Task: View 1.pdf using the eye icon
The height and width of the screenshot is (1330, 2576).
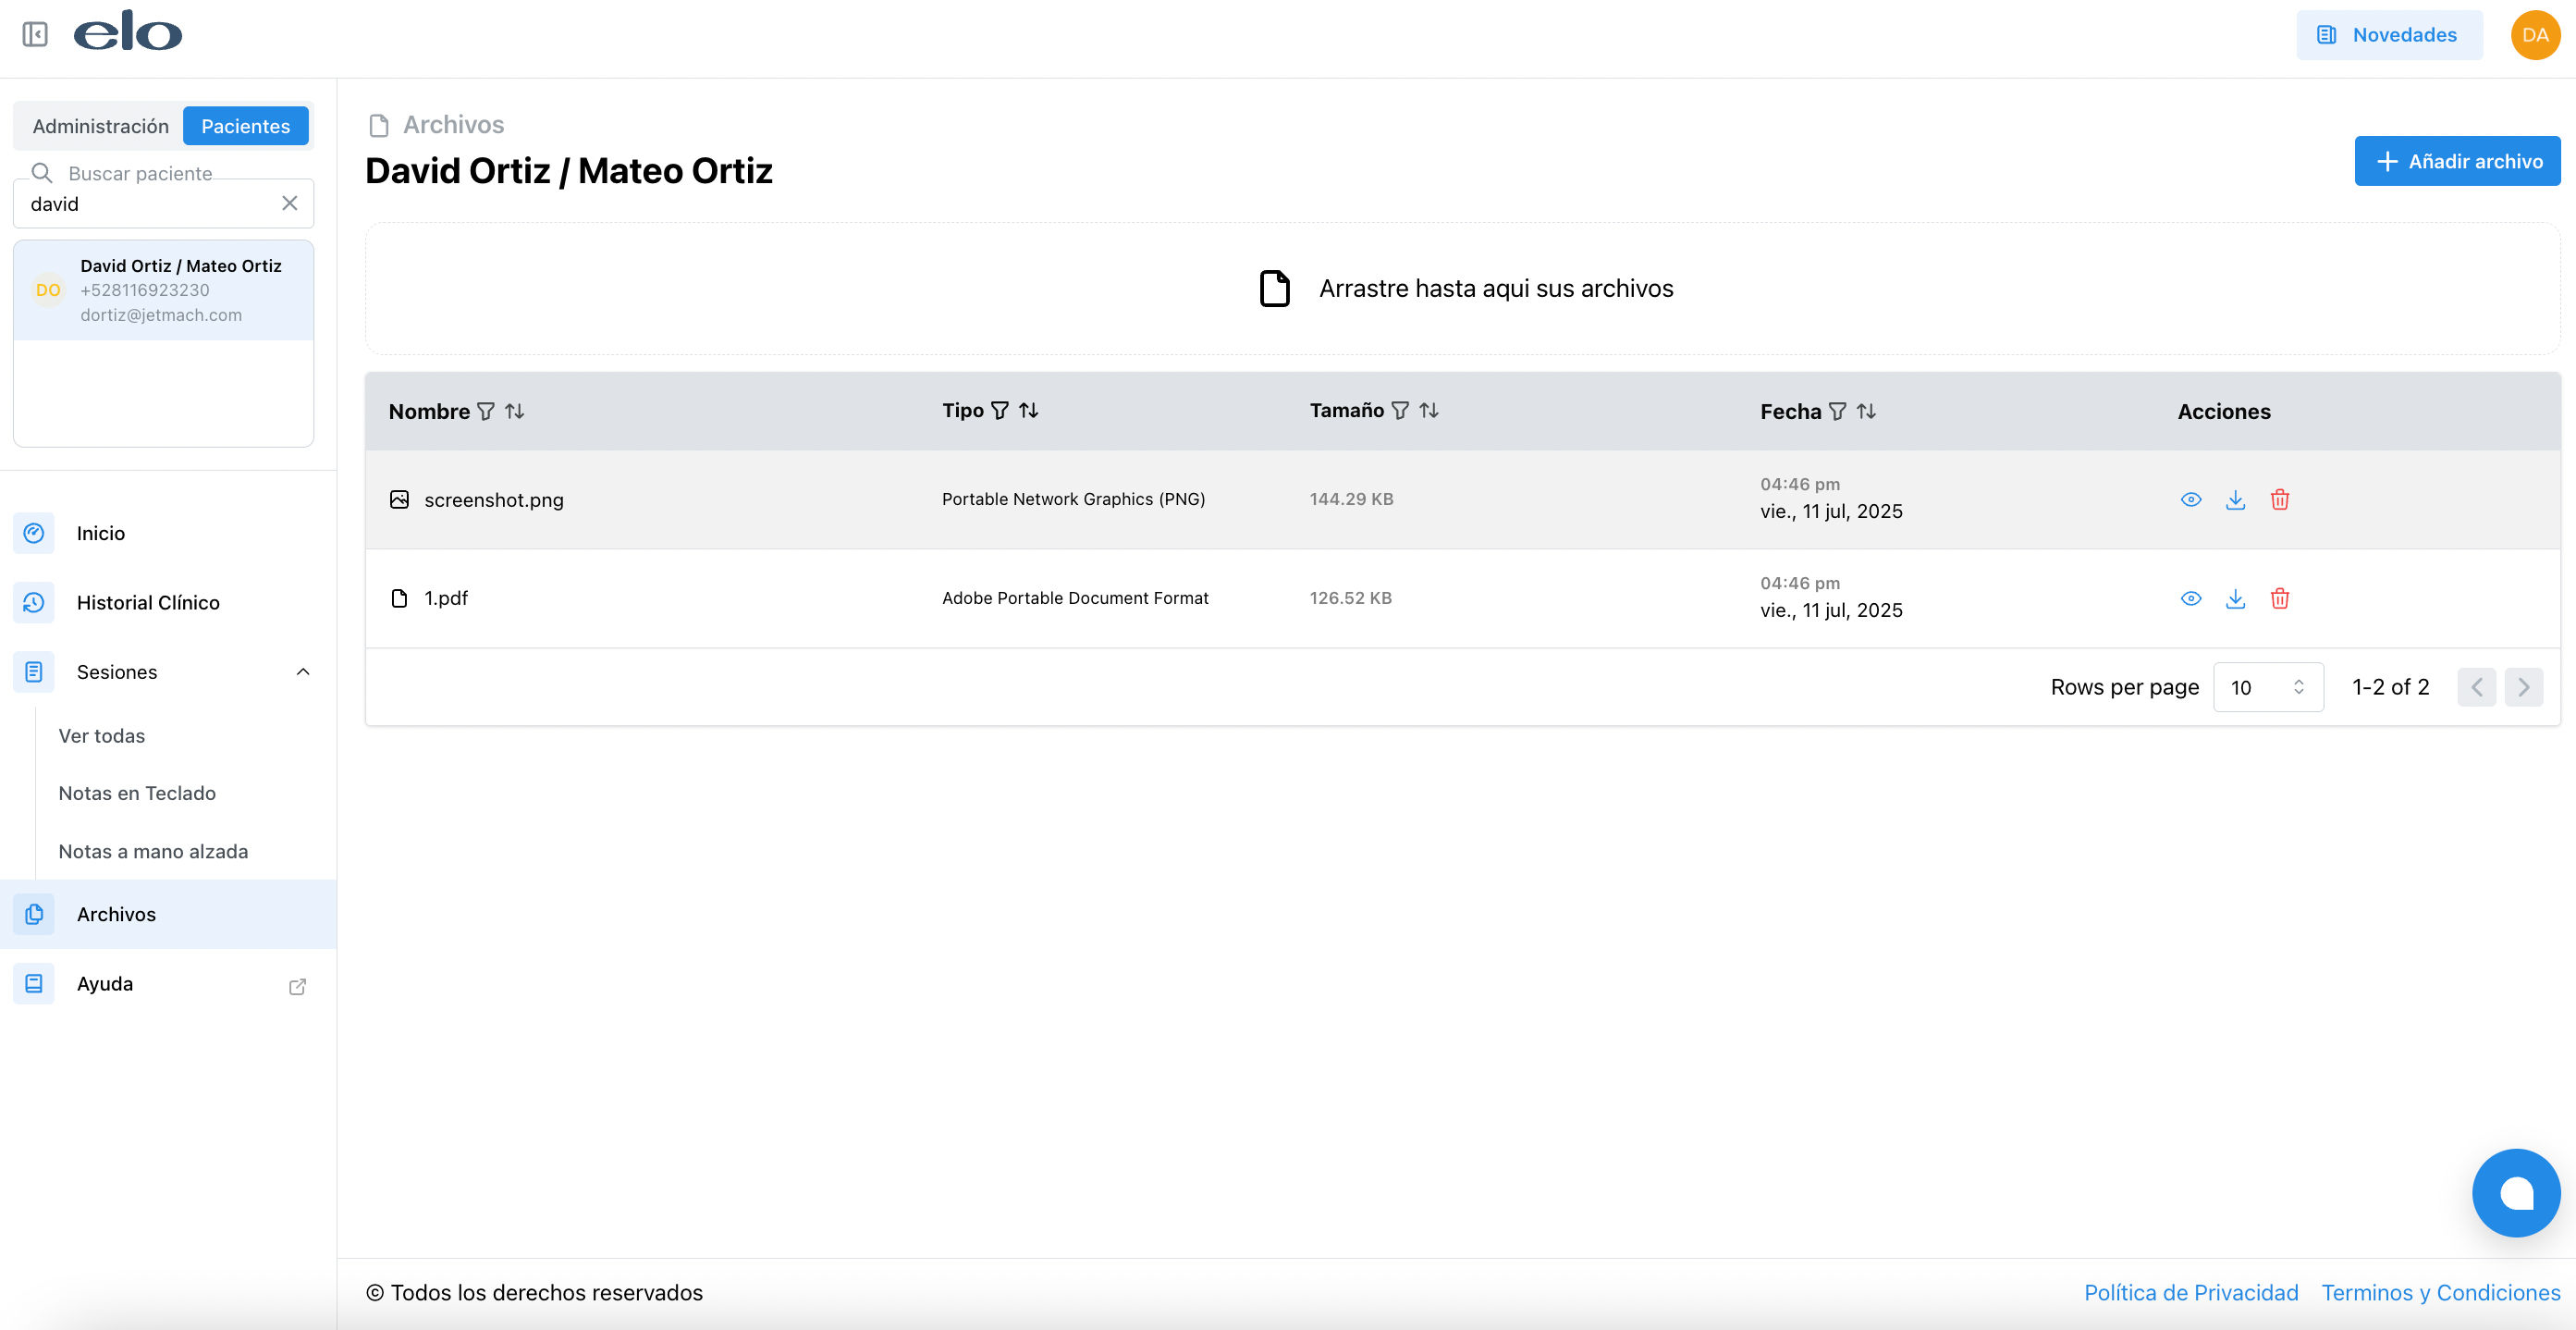Action: tap(2190, 598)
